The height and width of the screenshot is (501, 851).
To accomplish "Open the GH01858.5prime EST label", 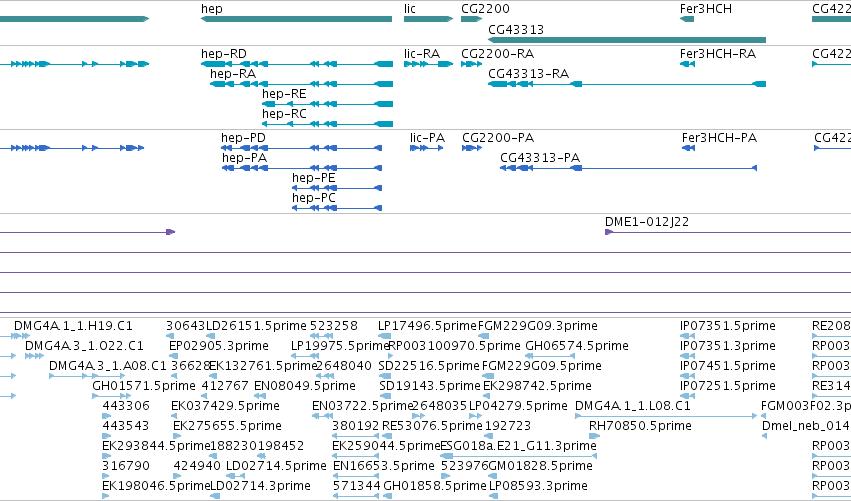I will [x=435, y=487].
